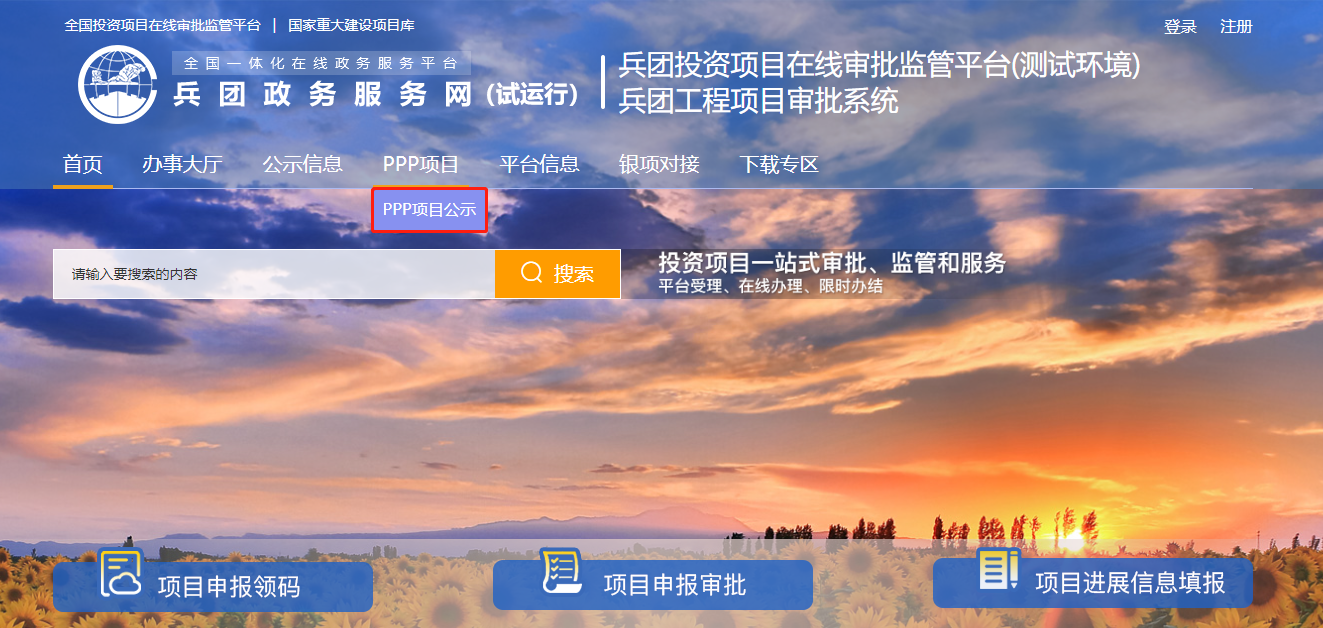This screenshot has height=628, width=1323.
Task: Click the 项目申报审批 button
Action: [x=653, y=585]
